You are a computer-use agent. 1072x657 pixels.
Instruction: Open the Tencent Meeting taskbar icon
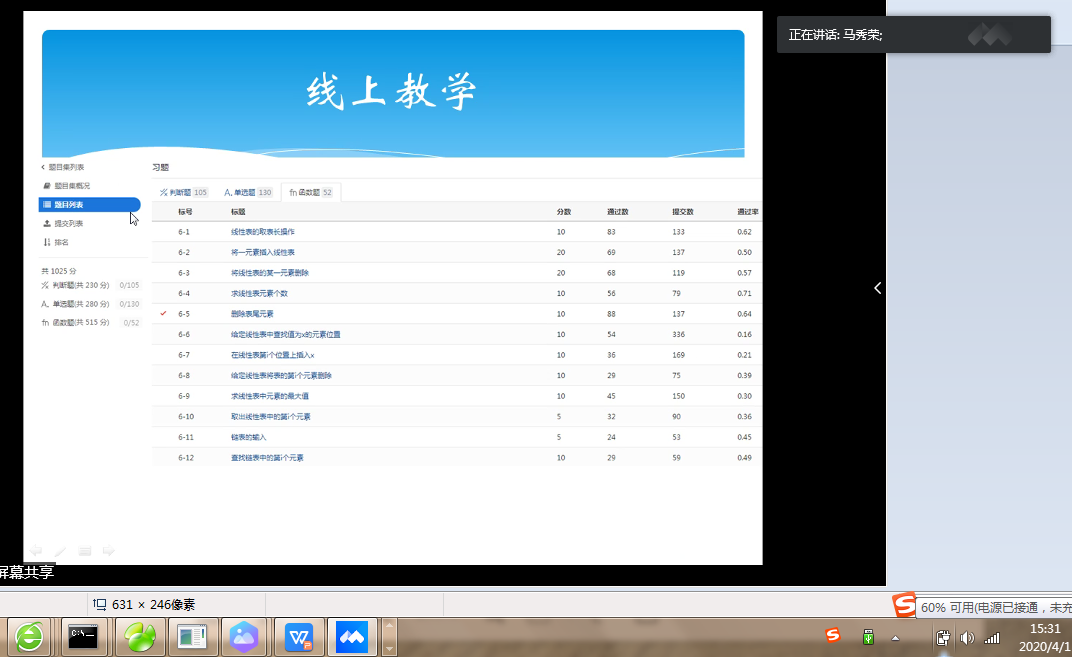(x=352, y=636)
